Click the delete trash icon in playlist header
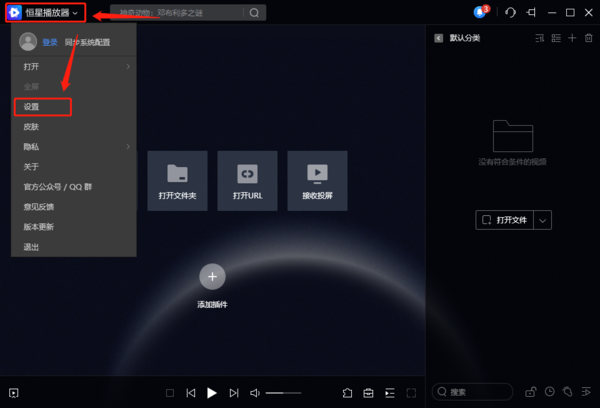This screenshot has width=600, height=408. tap(587, 38)
